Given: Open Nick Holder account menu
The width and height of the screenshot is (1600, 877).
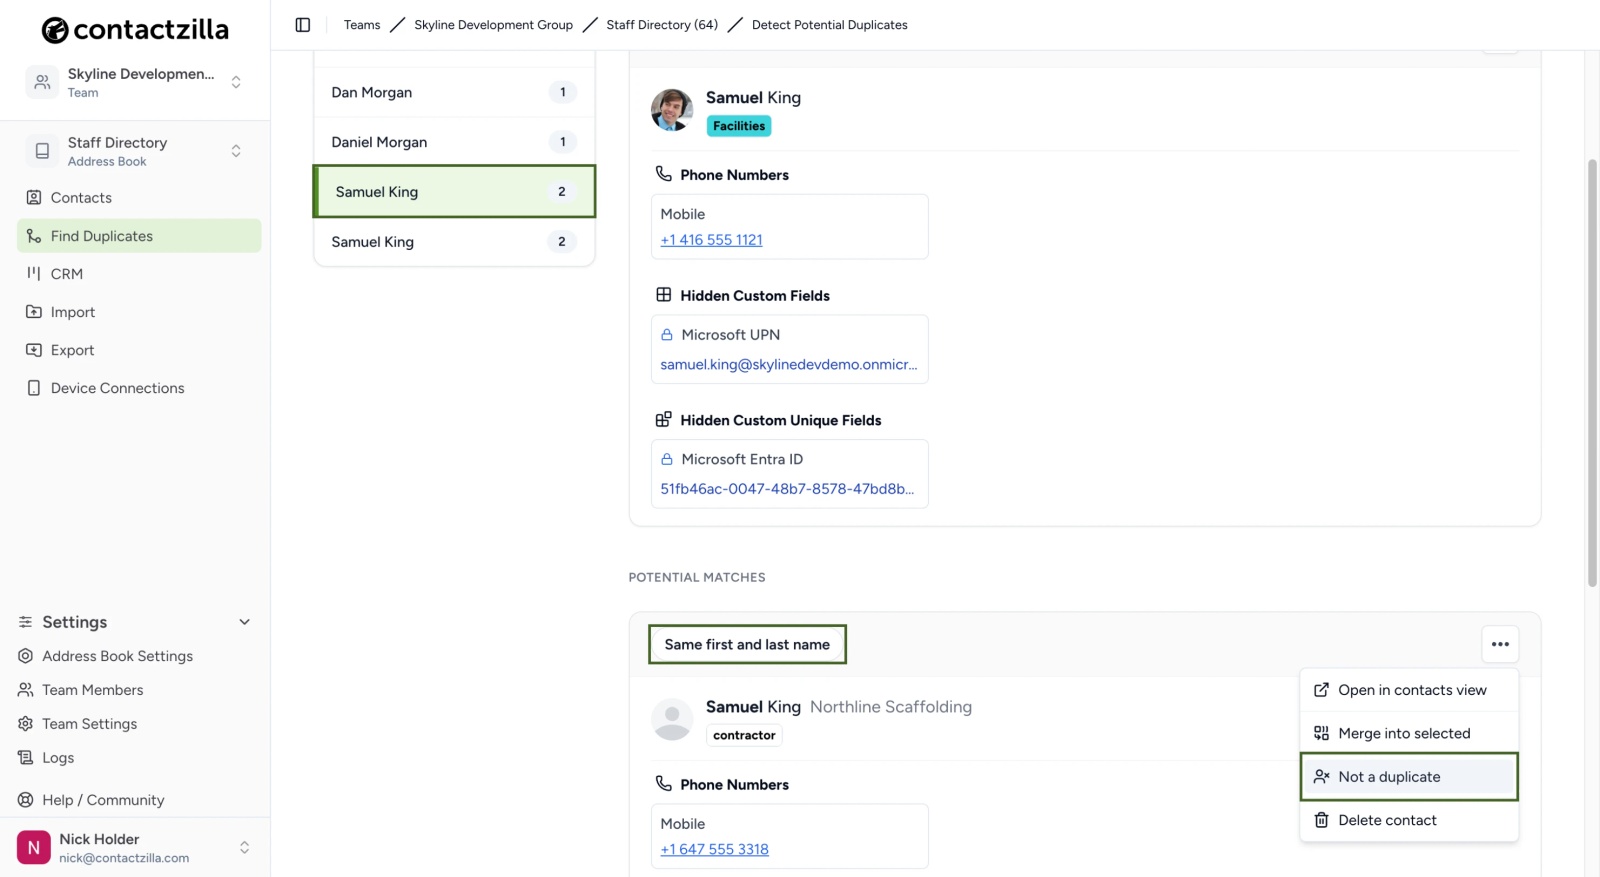Looking at the screenshot, I should [135, 848].
